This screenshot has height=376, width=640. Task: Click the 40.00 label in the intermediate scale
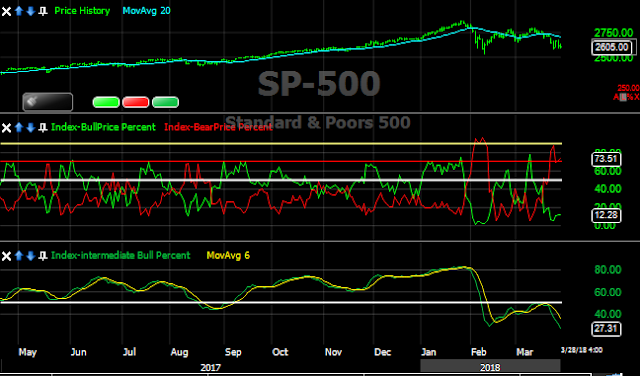[608, 314]
